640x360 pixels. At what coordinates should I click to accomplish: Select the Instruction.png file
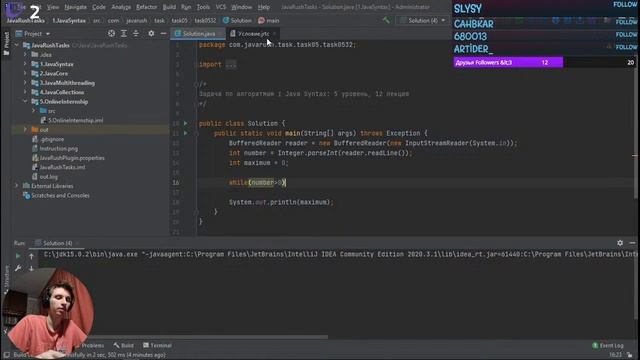coord(55,149)
